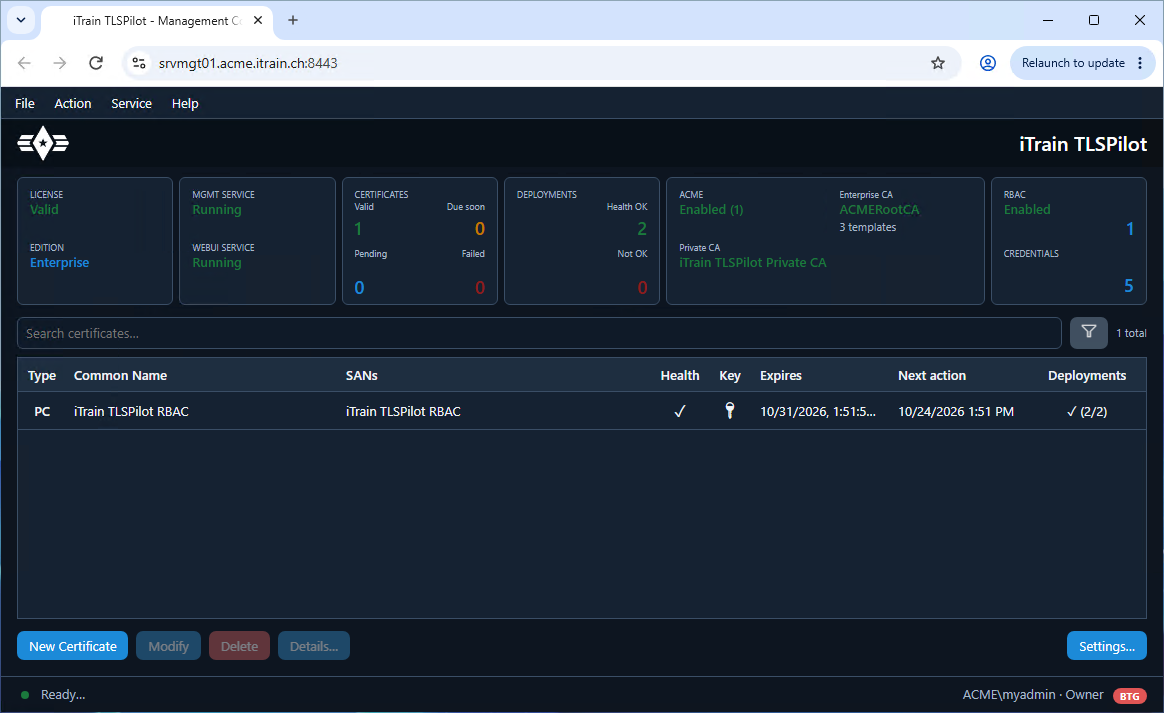The image size is (1164, 713).
Task: Open the Action menu
Action: (73, 103)
